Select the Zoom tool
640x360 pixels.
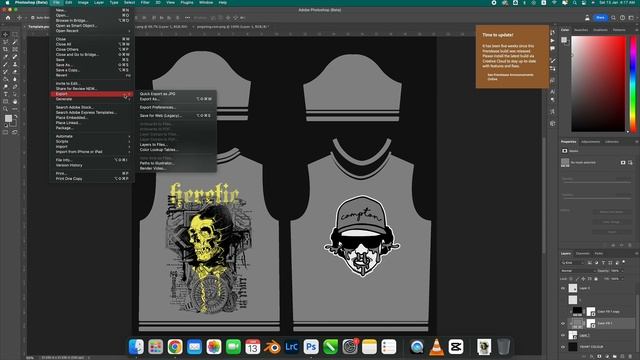[x=5, y=109]
